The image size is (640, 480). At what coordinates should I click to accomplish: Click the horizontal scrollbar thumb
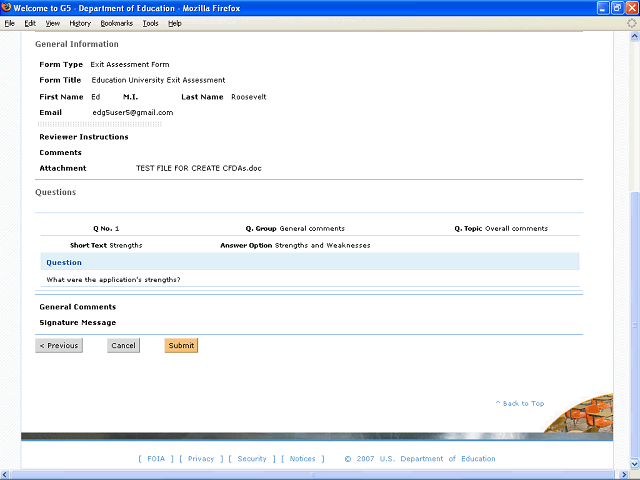point(313,475)
